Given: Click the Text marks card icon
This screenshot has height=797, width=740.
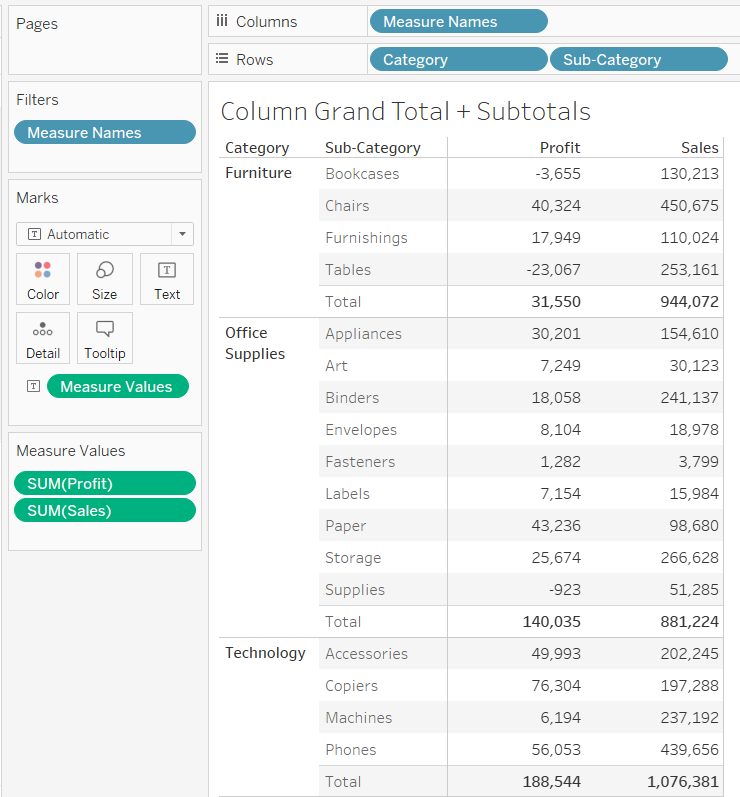Looking at the screenshot, I should (x=167, y=270).
